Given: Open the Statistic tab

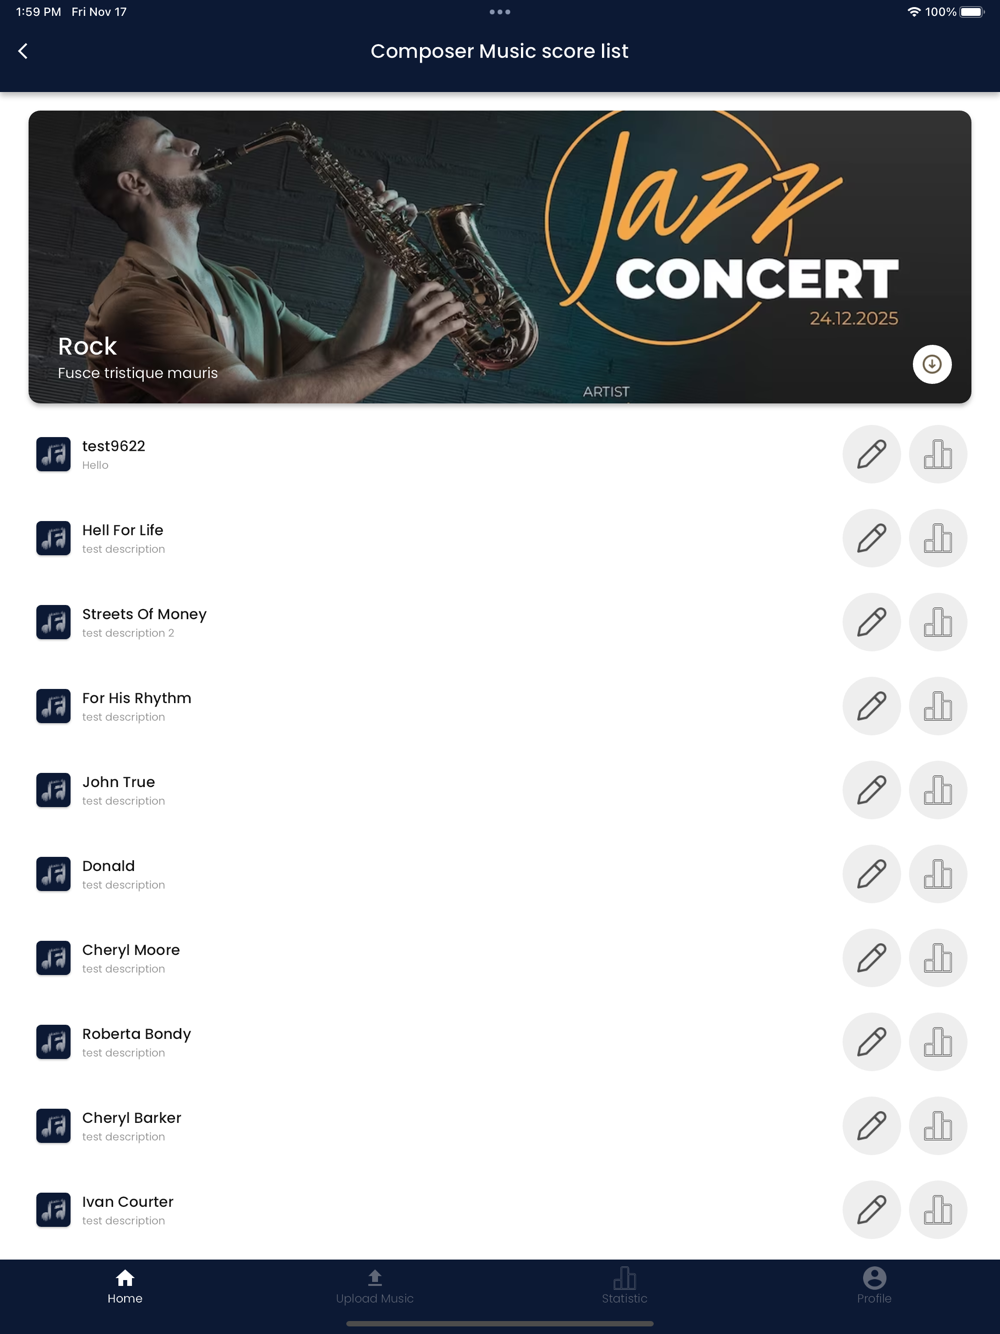Looking at the screenshot, I should click(x=625, y=1286).
